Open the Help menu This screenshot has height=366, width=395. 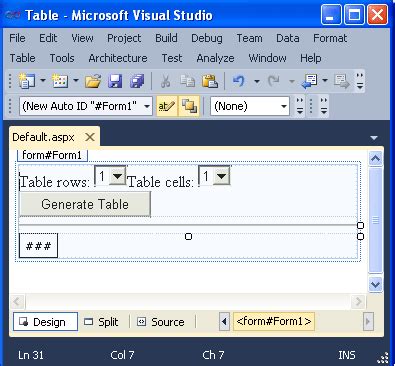(311, 58)
